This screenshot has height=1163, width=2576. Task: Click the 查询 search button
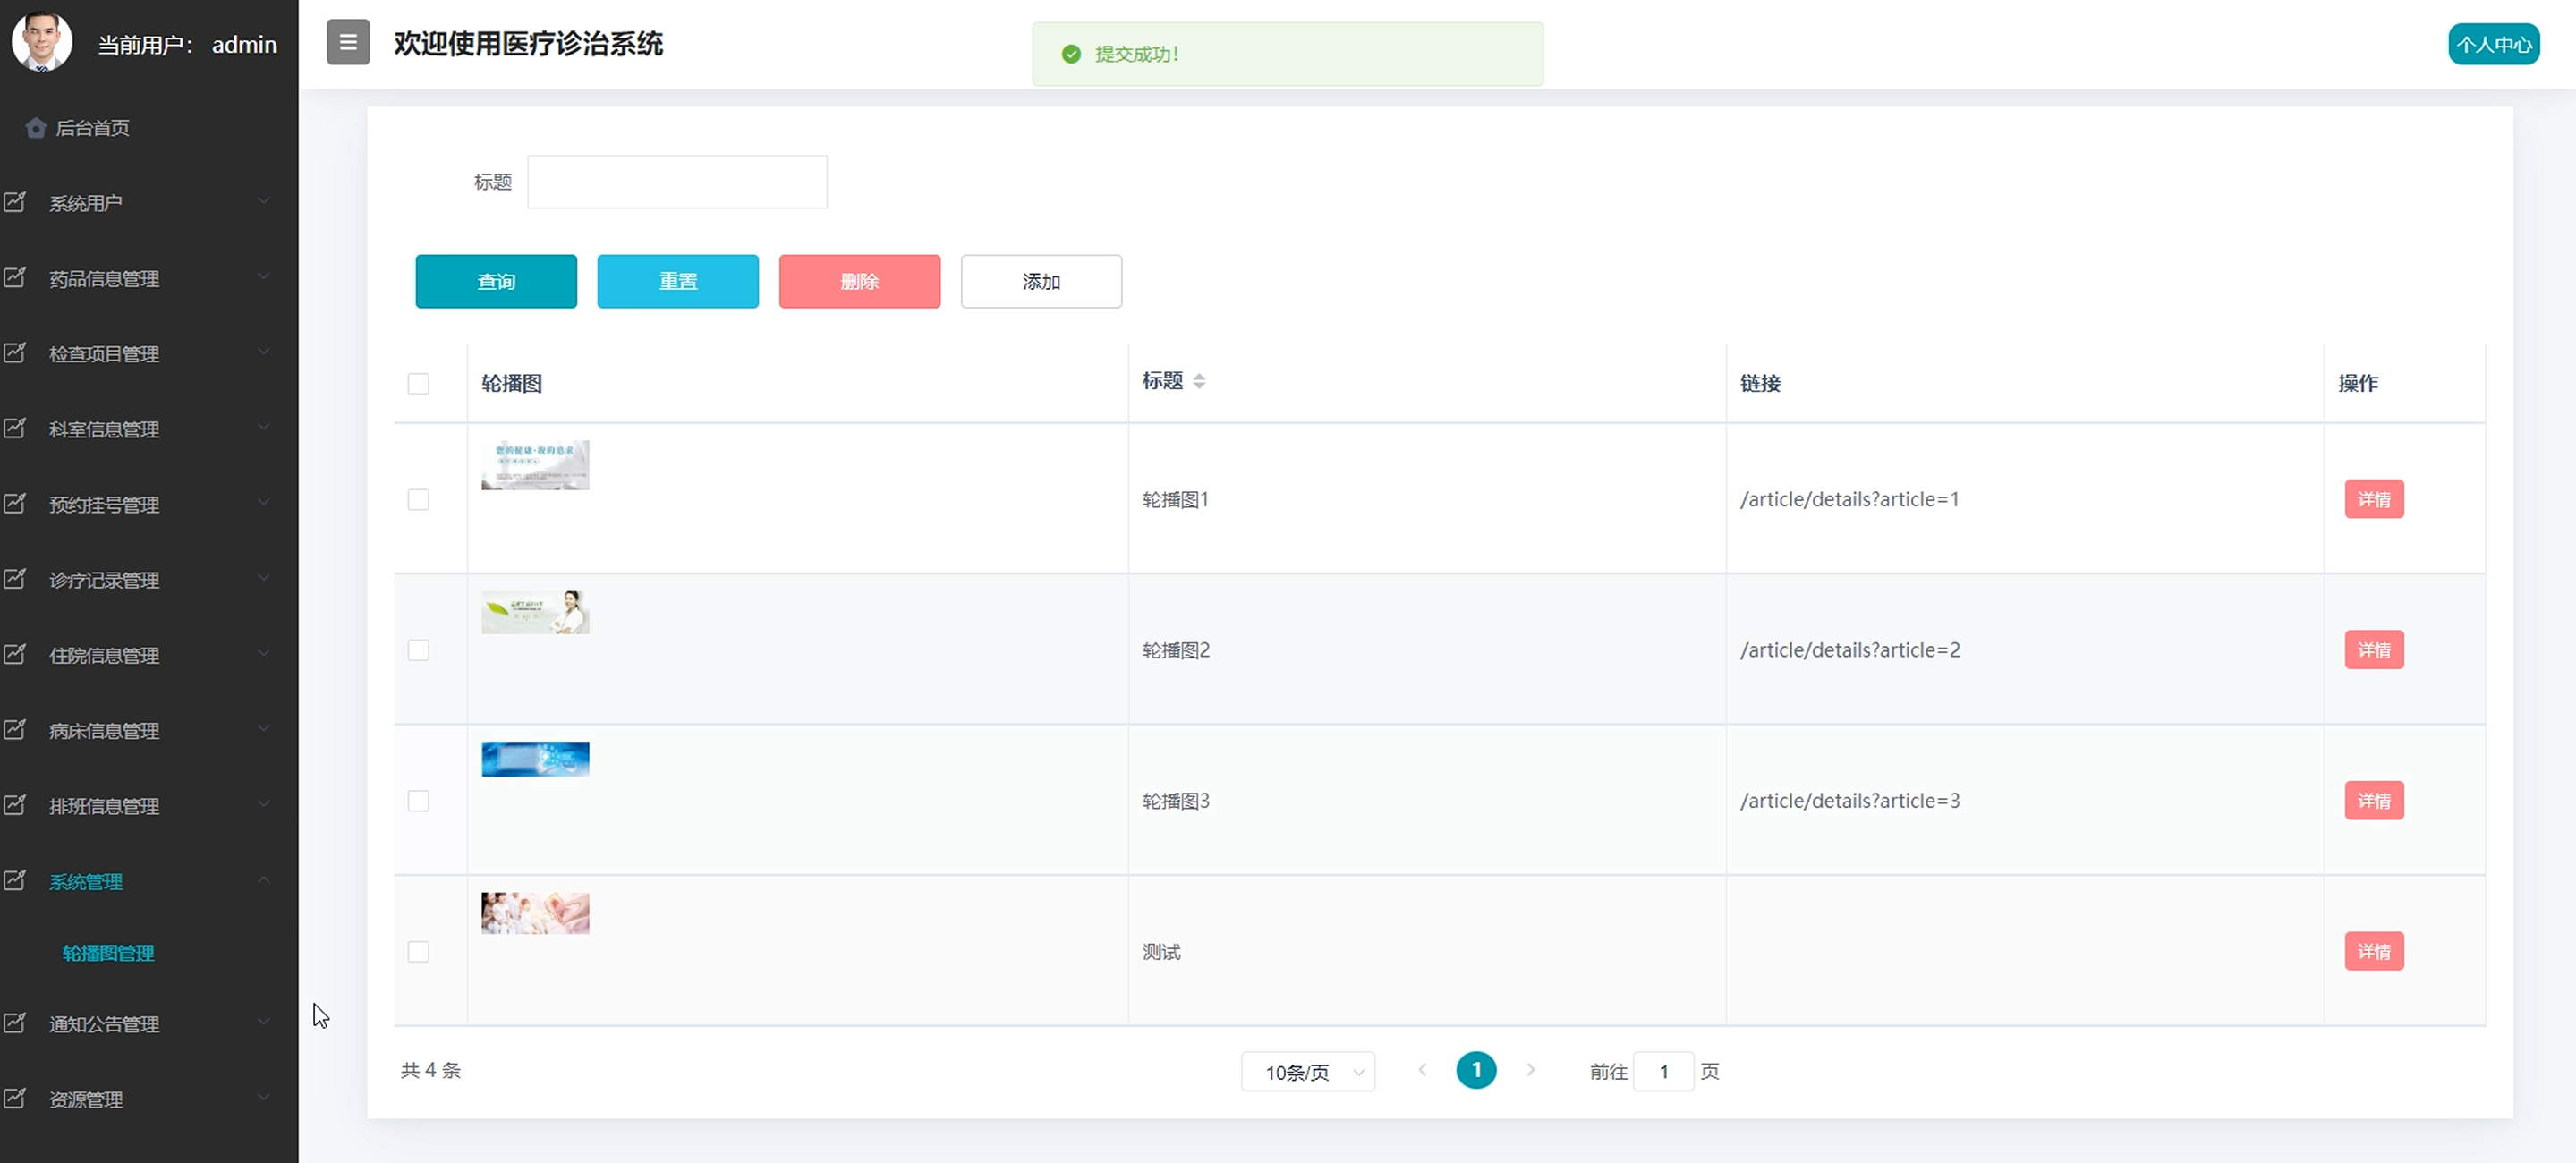point(496,282)
